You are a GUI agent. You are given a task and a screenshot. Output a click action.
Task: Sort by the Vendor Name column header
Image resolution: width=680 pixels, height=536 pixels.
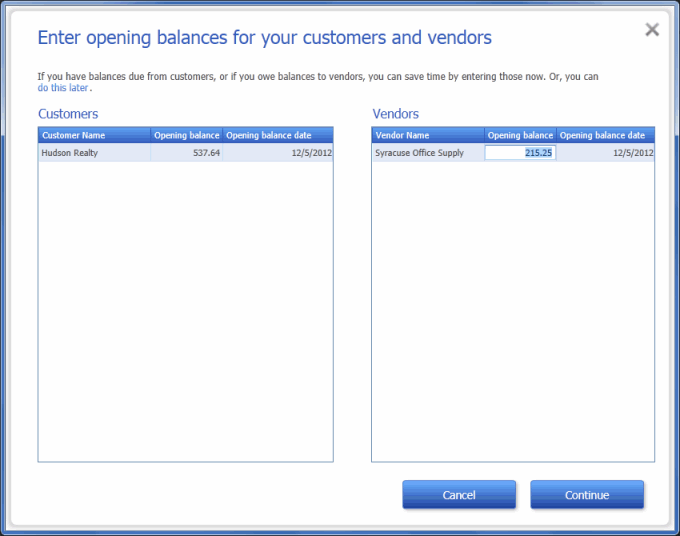pos(428,135)
